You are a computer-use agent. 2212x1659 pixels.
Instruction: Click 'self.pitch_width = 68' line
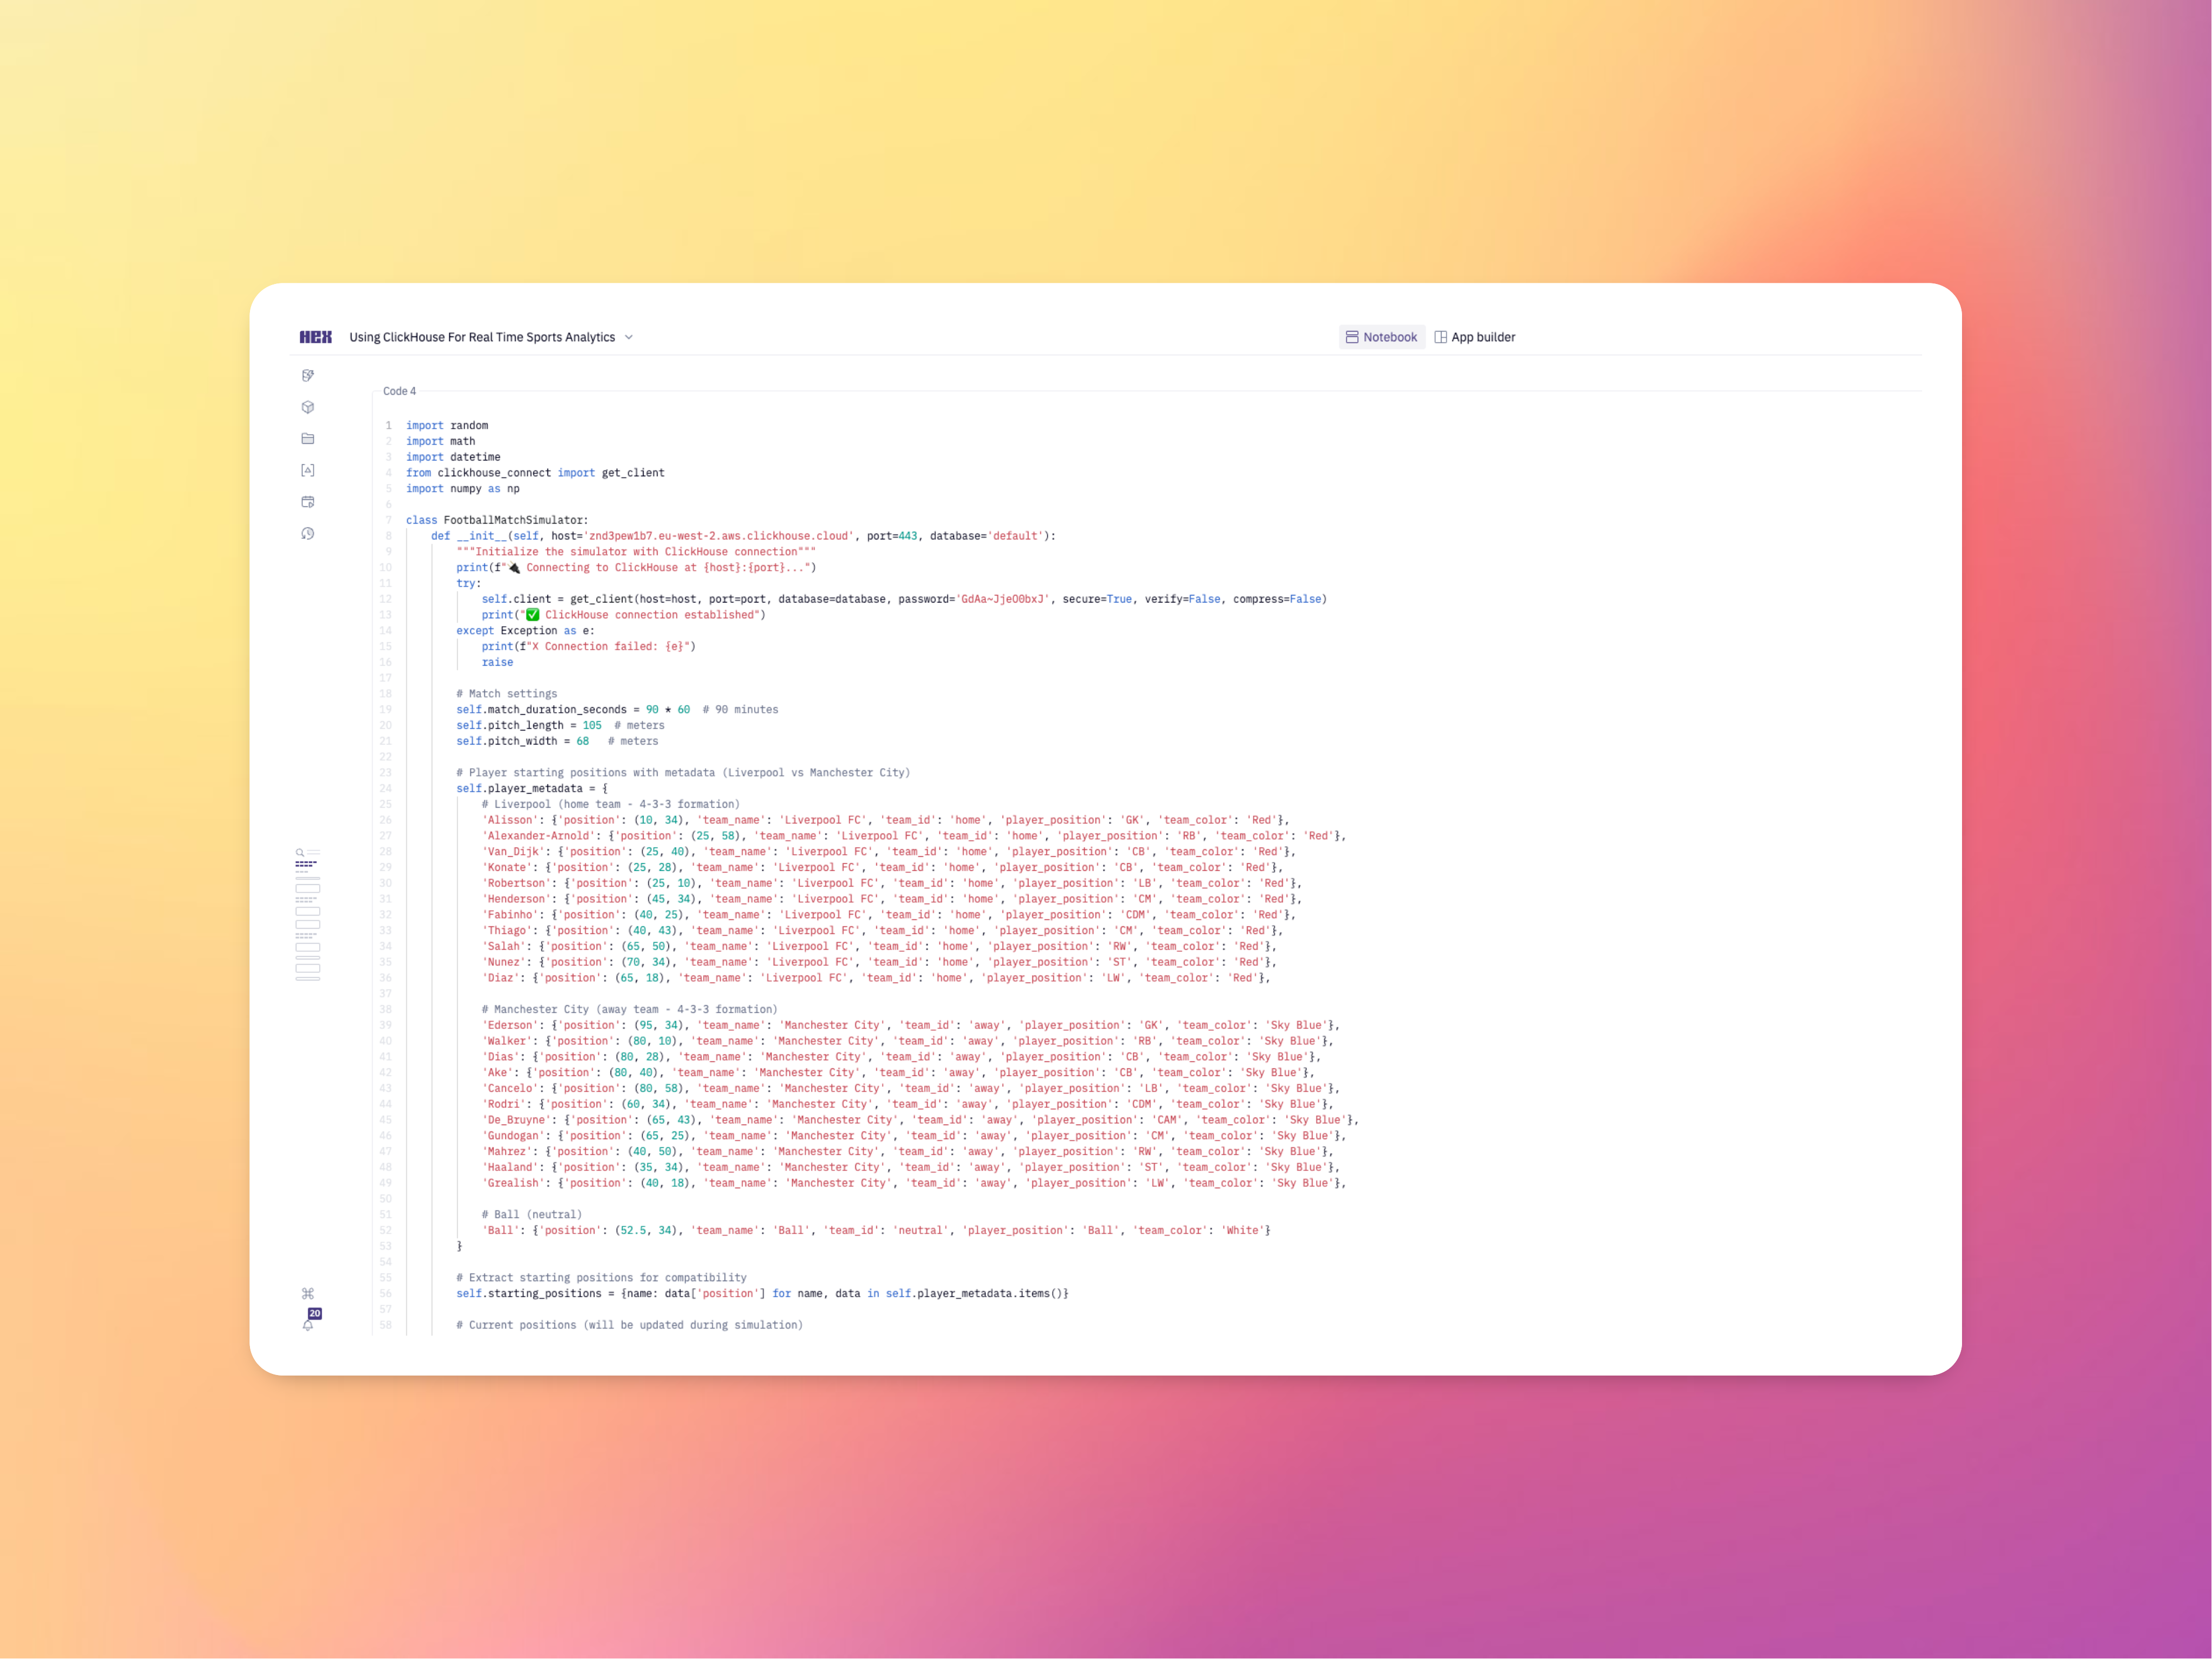(x=557, y=741)
